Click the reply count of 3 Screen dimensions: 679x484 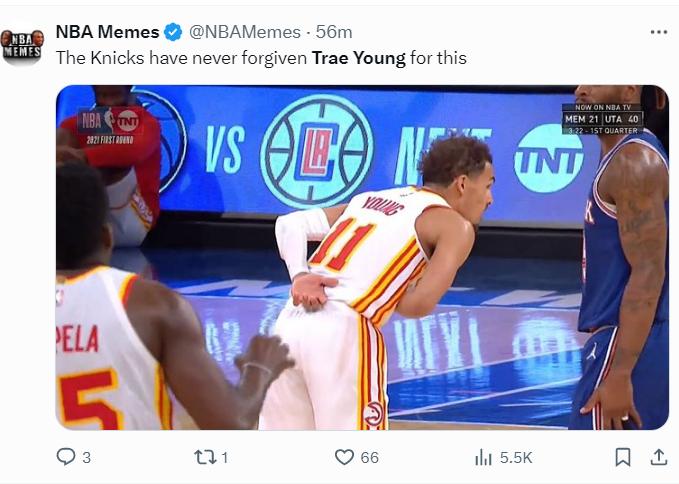point(86,458)
